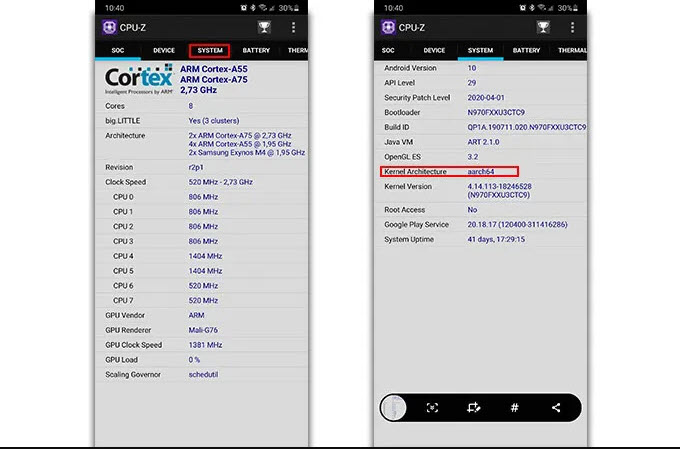Viewport: 680px width, 449px height.
Task: Select the 'CPU 4' row label
Action: (x=123, y=256)
